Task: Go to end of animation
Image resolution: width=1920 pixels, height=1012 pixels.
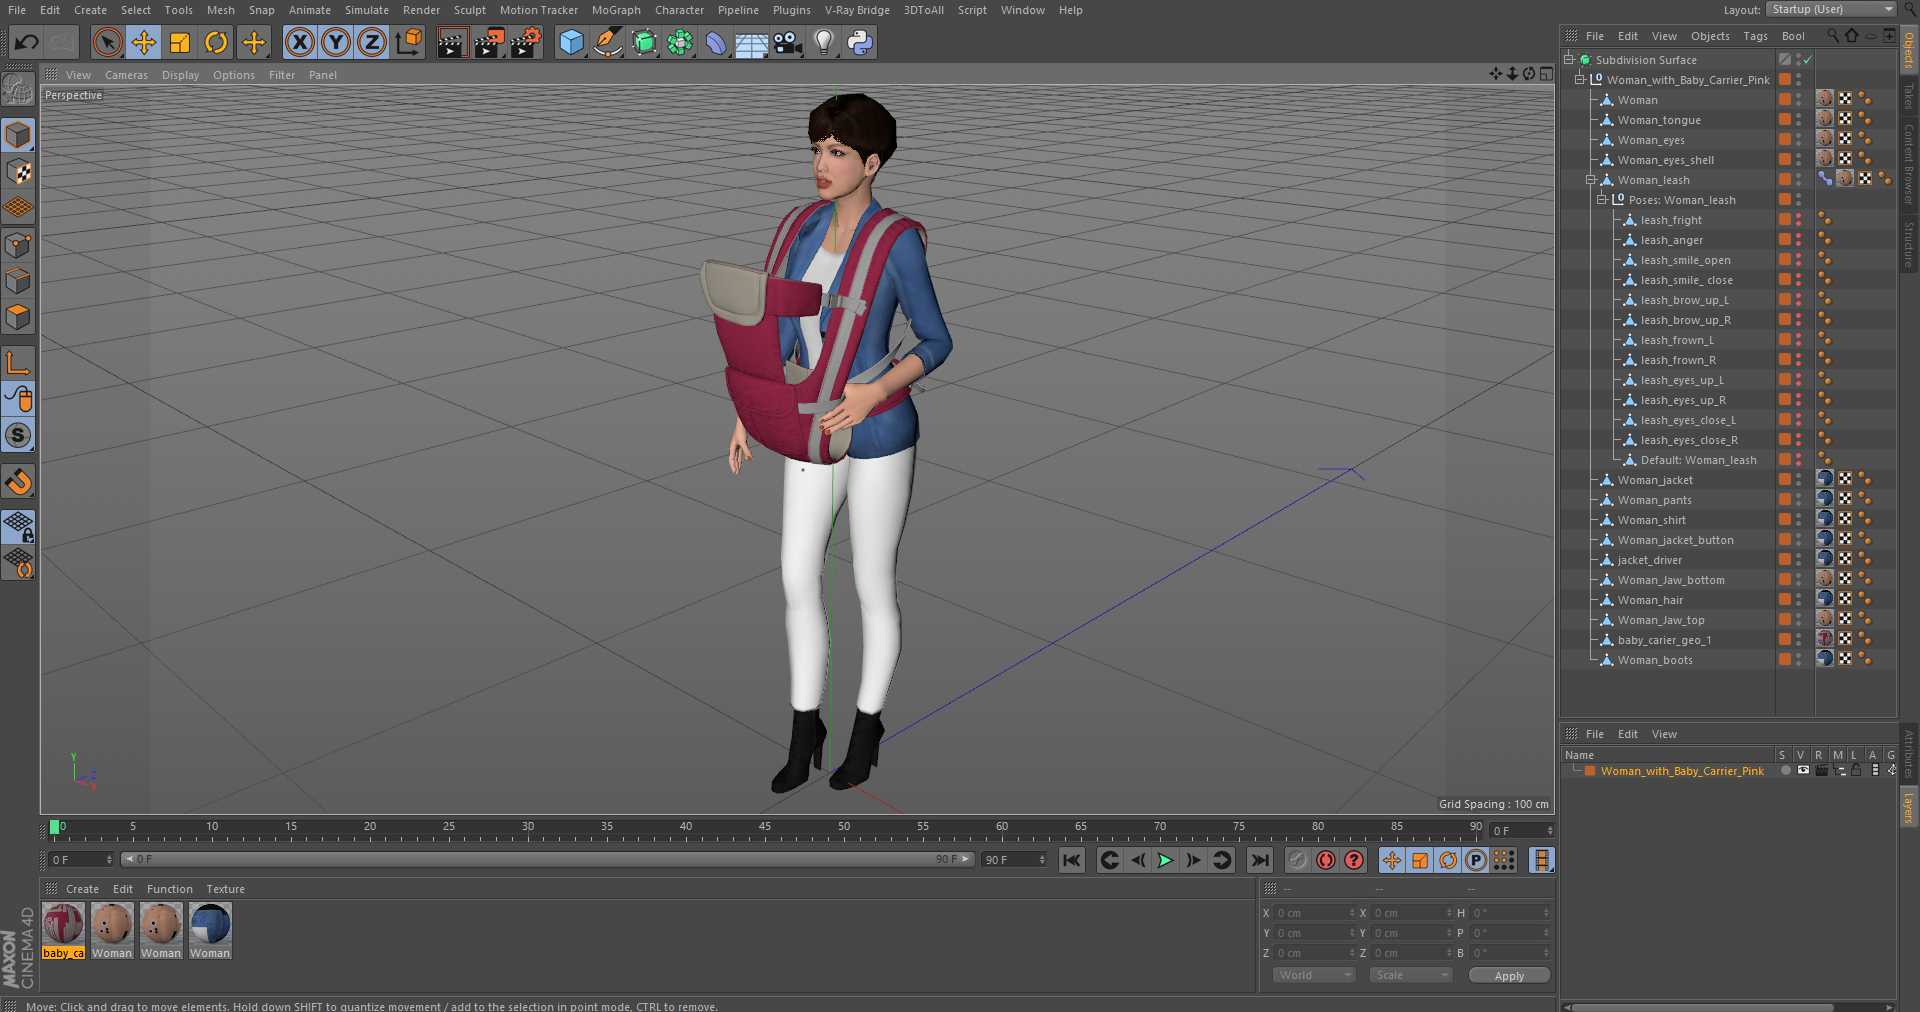Action: click(x=1260, y=860)
